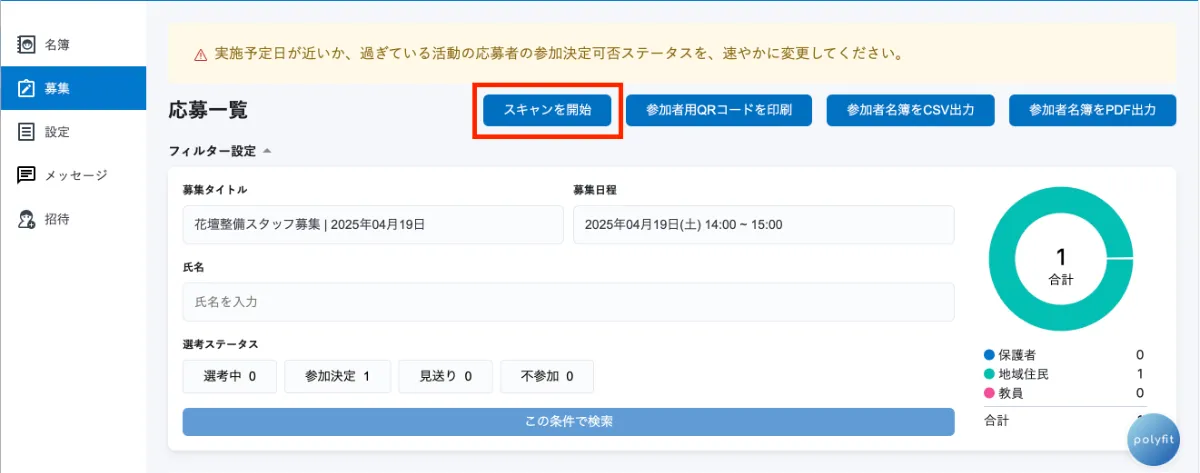Export 参加者名簿 as CSV
Viewport: 1200px width, 473px height.
tap(910, 110)
